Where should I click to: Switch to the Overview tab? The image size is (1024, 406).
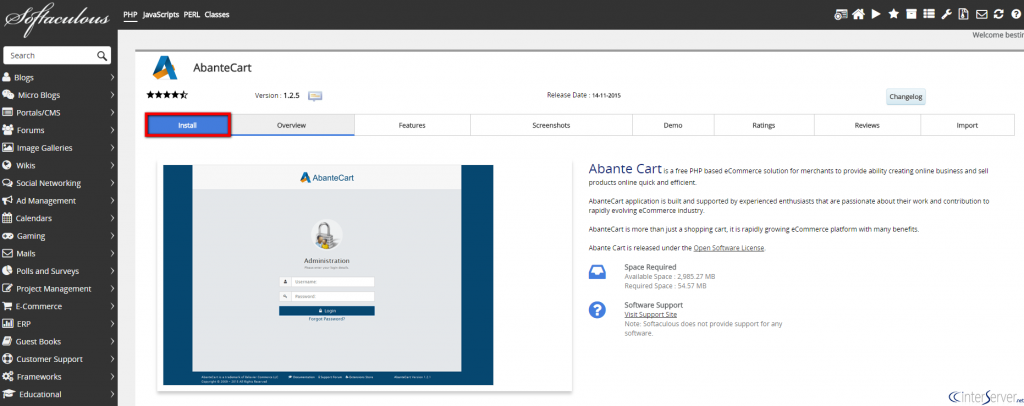291,125
